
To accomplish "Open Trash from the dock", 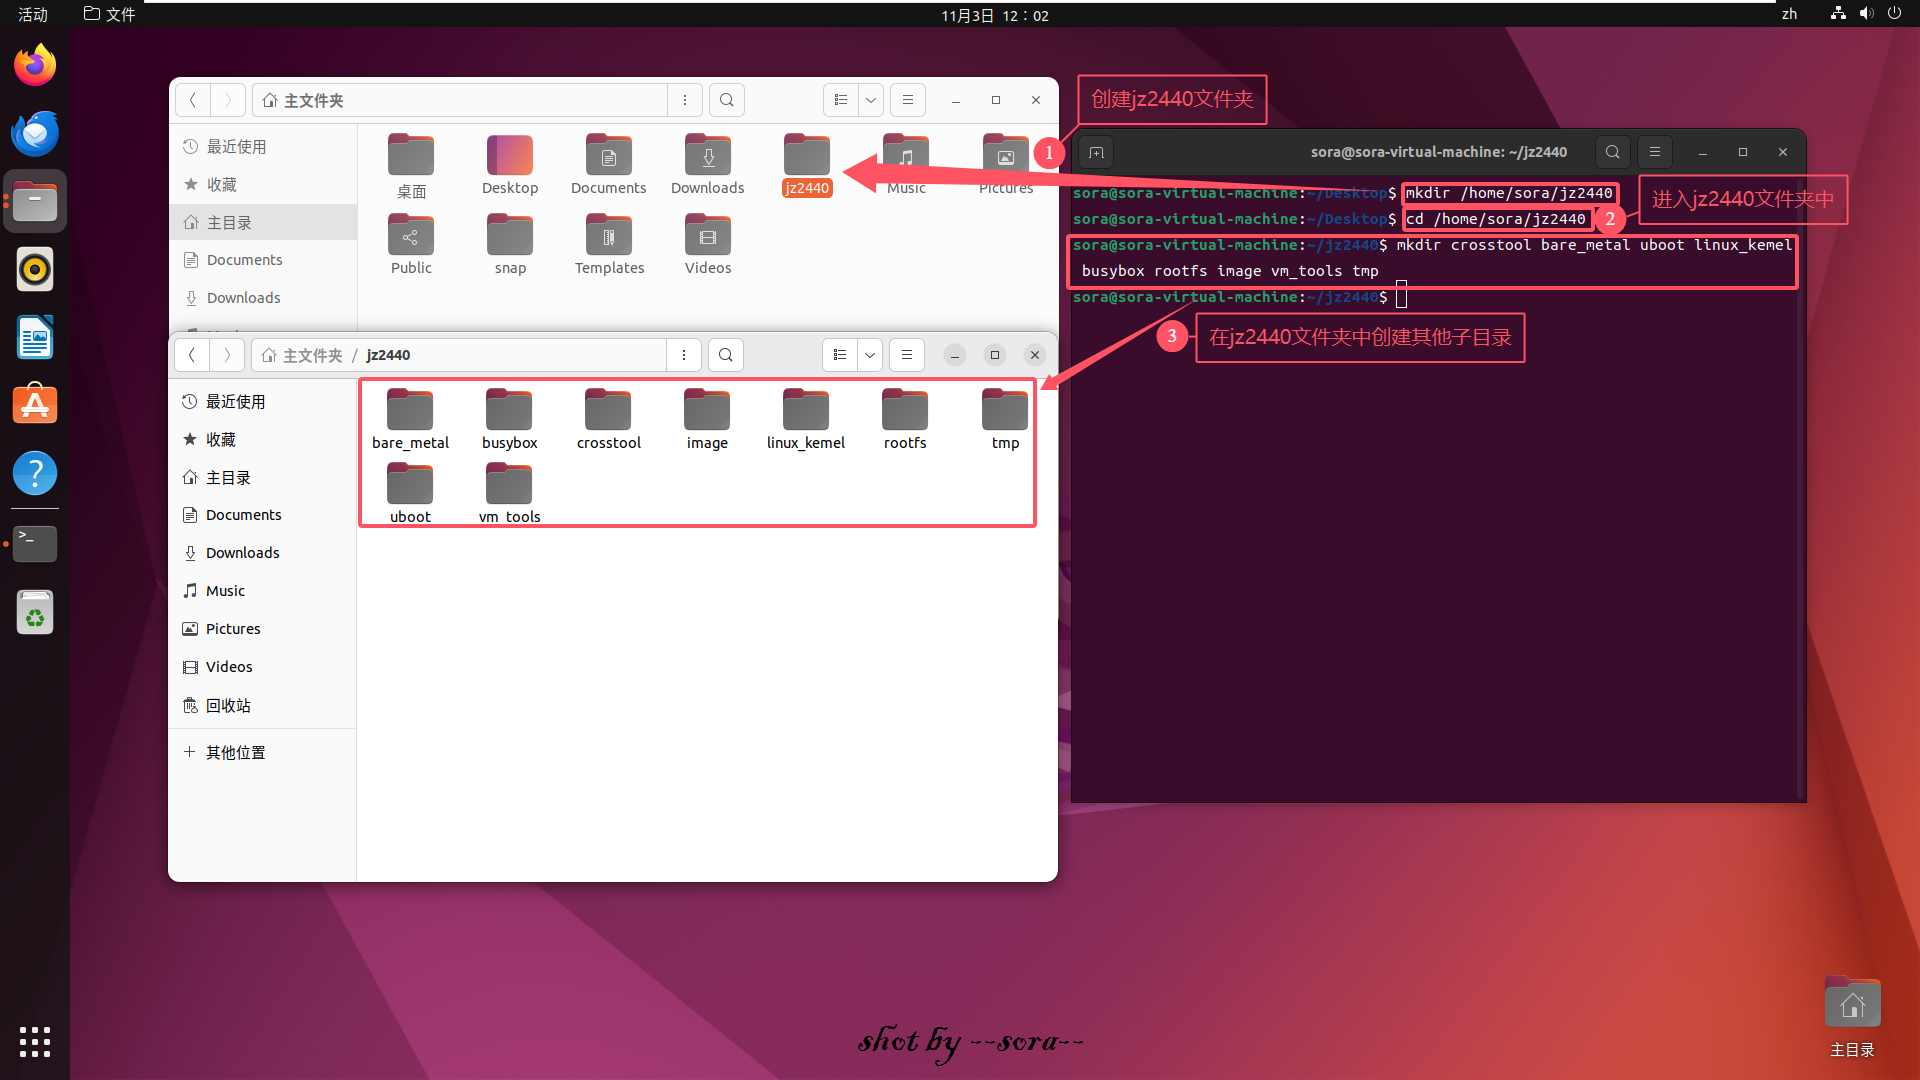I will click(x=35, y=612).
